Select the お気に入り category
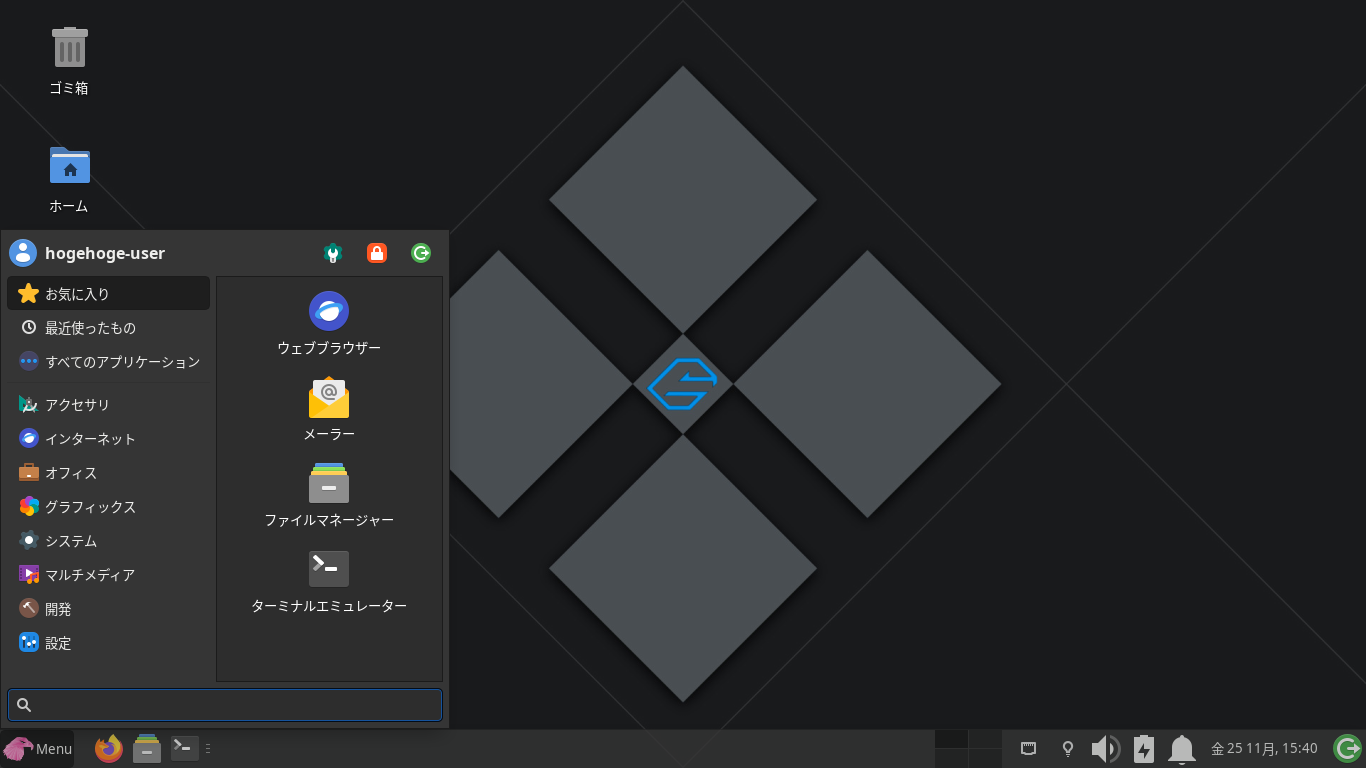Image resolution: width=1366 pixels, height=768 pixels. pos(109,294)
